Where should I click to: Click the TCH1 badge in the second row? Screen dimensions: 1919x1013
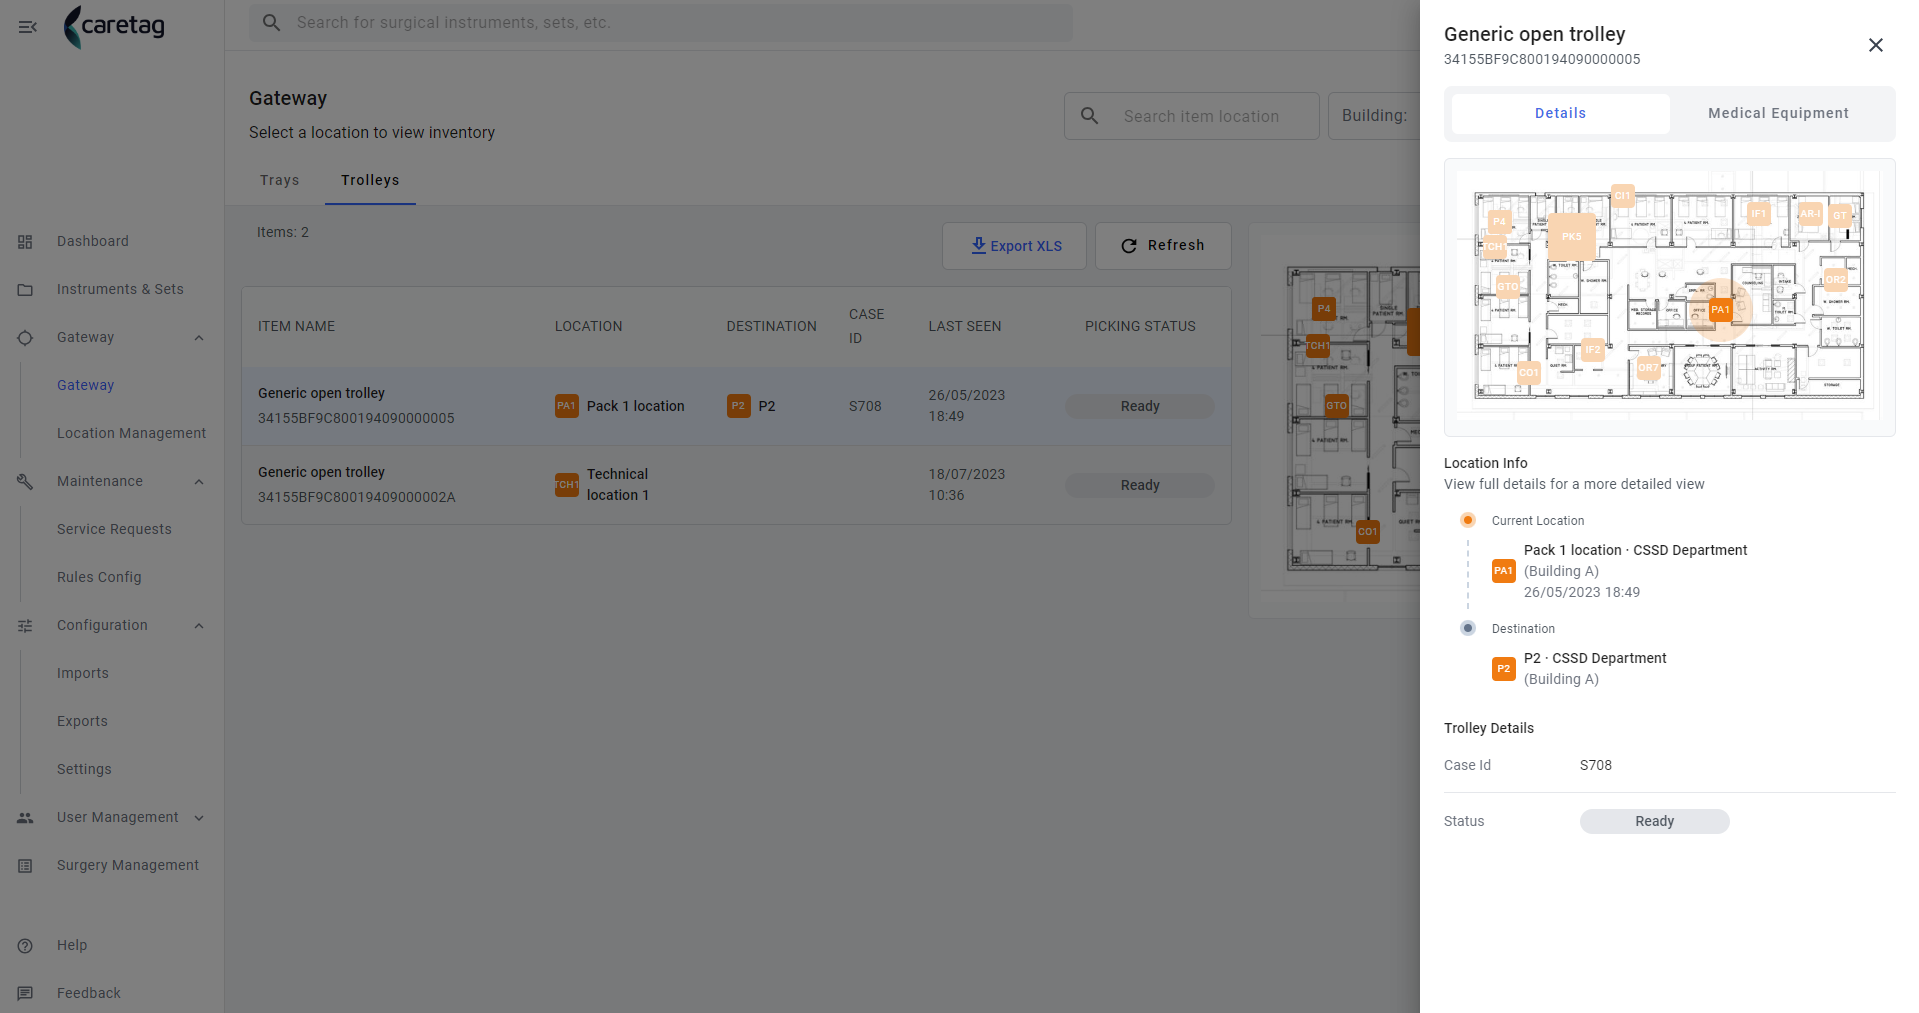[x=567, y=485]
